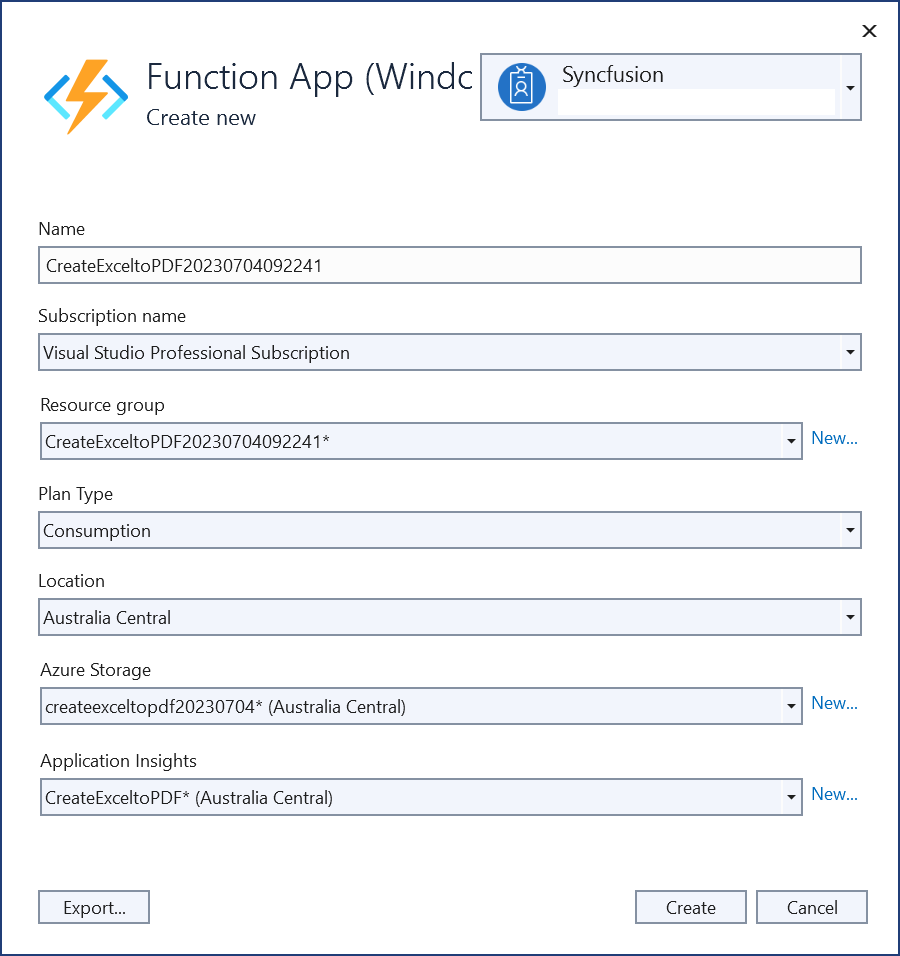This screenshot has height=956, width=900.
Task: Click the Create new subtitle text
Action: [x=201, y=118]
